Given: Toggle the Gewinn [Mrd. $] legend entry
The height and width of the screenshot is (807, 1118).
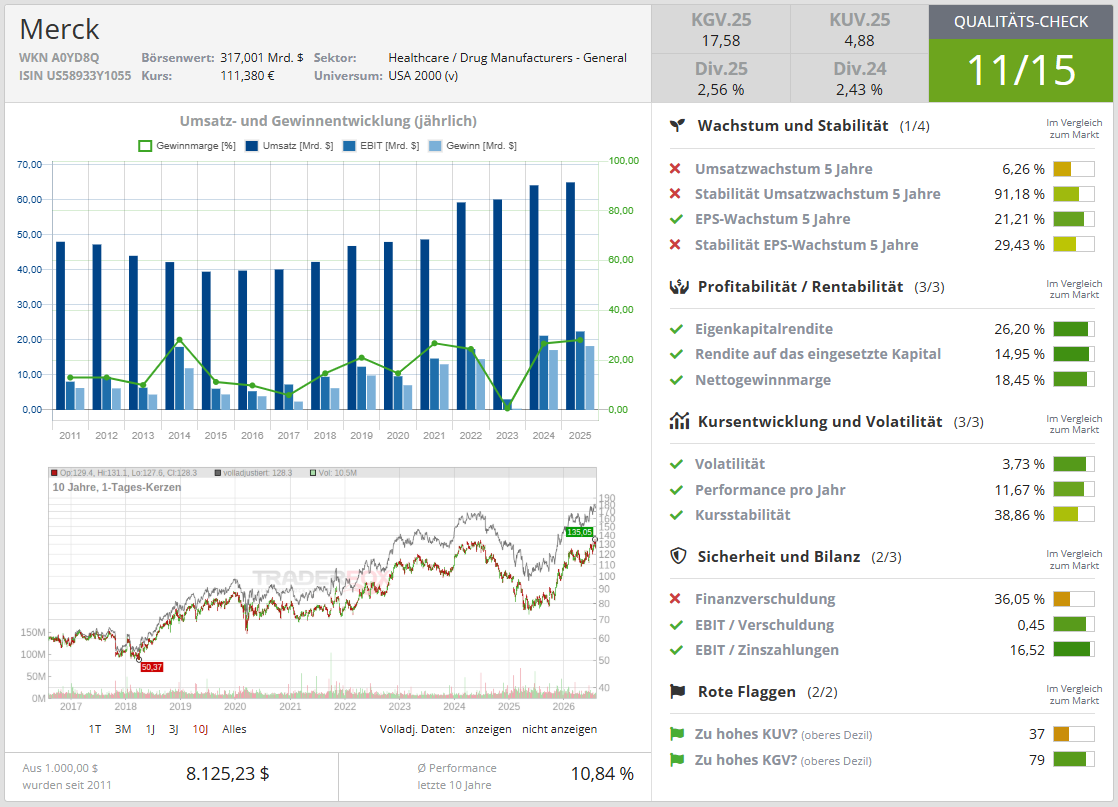Looking at the screenshot, I should point(473,145).
